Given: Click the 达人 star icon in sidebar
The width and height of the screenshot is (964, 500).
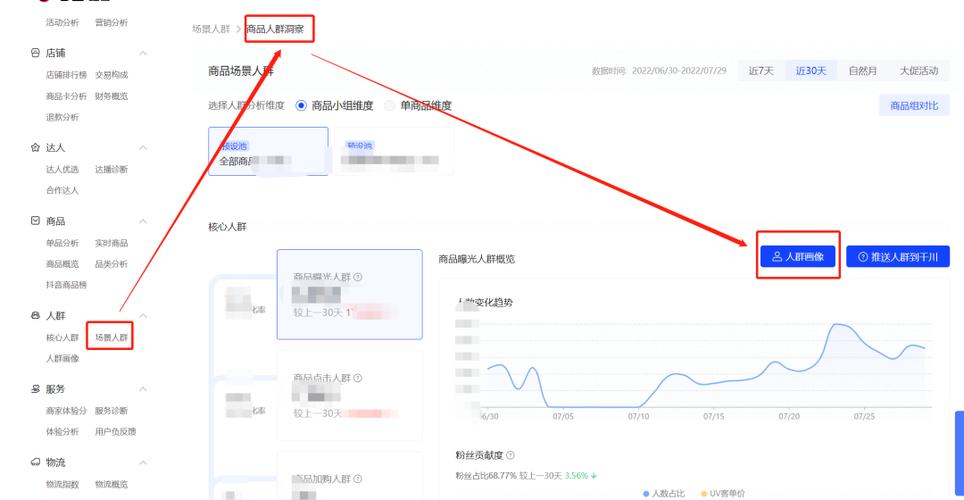Looking at the screenshot, I should [x=36, y=148].
